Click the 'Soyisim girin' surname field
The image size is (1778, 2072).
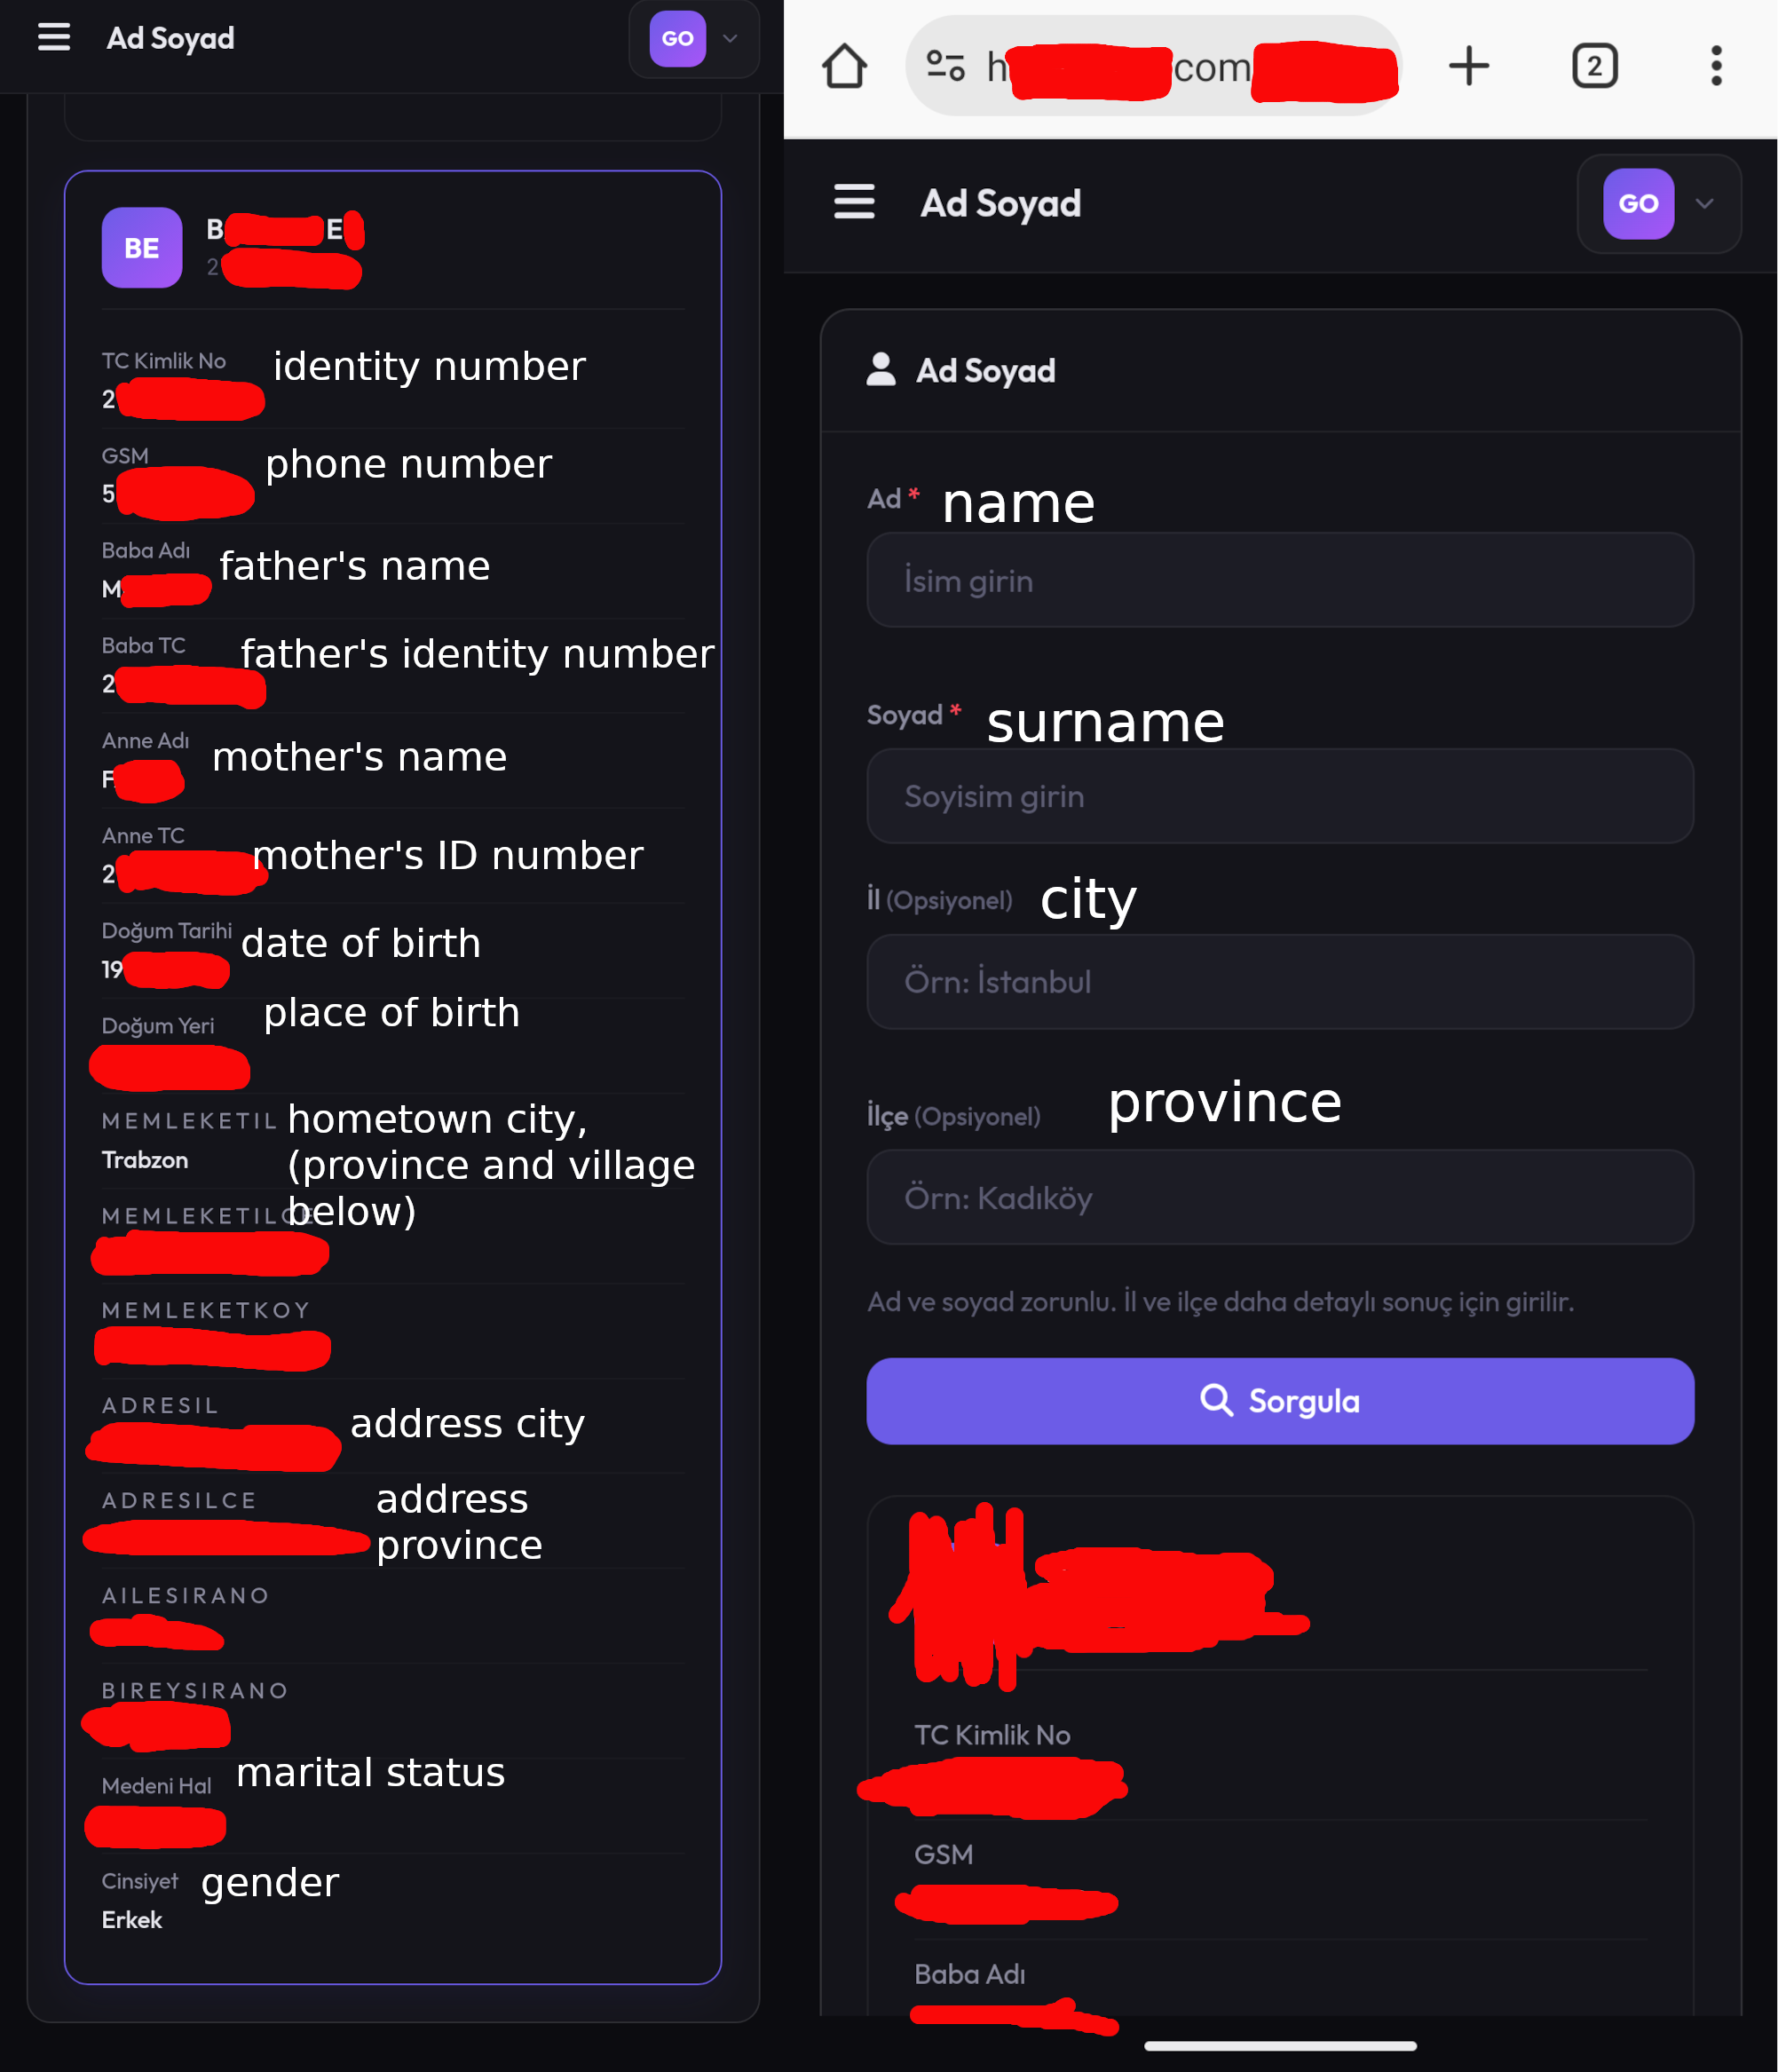pyautogui.click(x=1279, y=796)
